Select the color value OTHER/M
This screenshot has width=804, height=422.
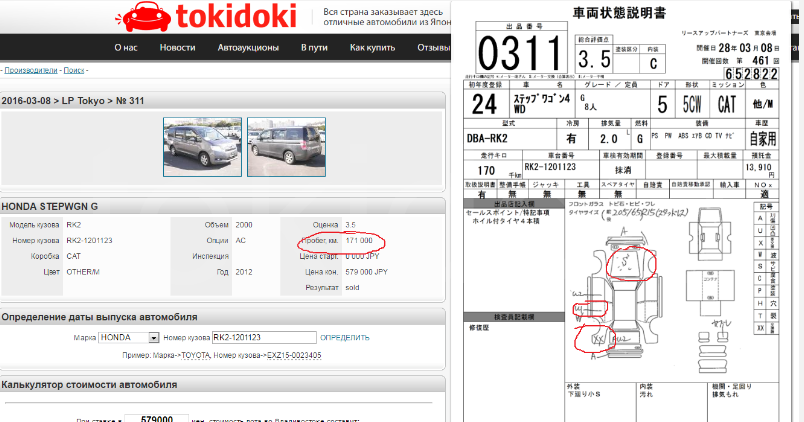(83, 272)
